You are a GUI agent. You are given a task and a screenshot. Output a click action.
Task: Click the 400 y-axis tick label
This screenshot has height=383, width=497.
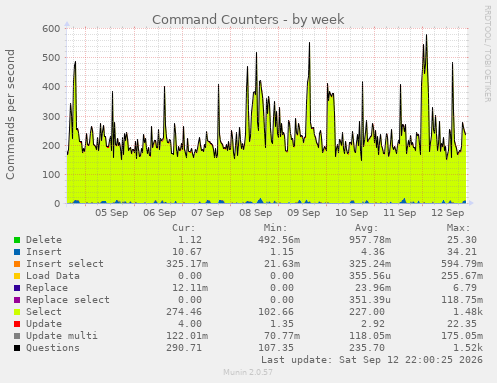[x=51, y=87]
